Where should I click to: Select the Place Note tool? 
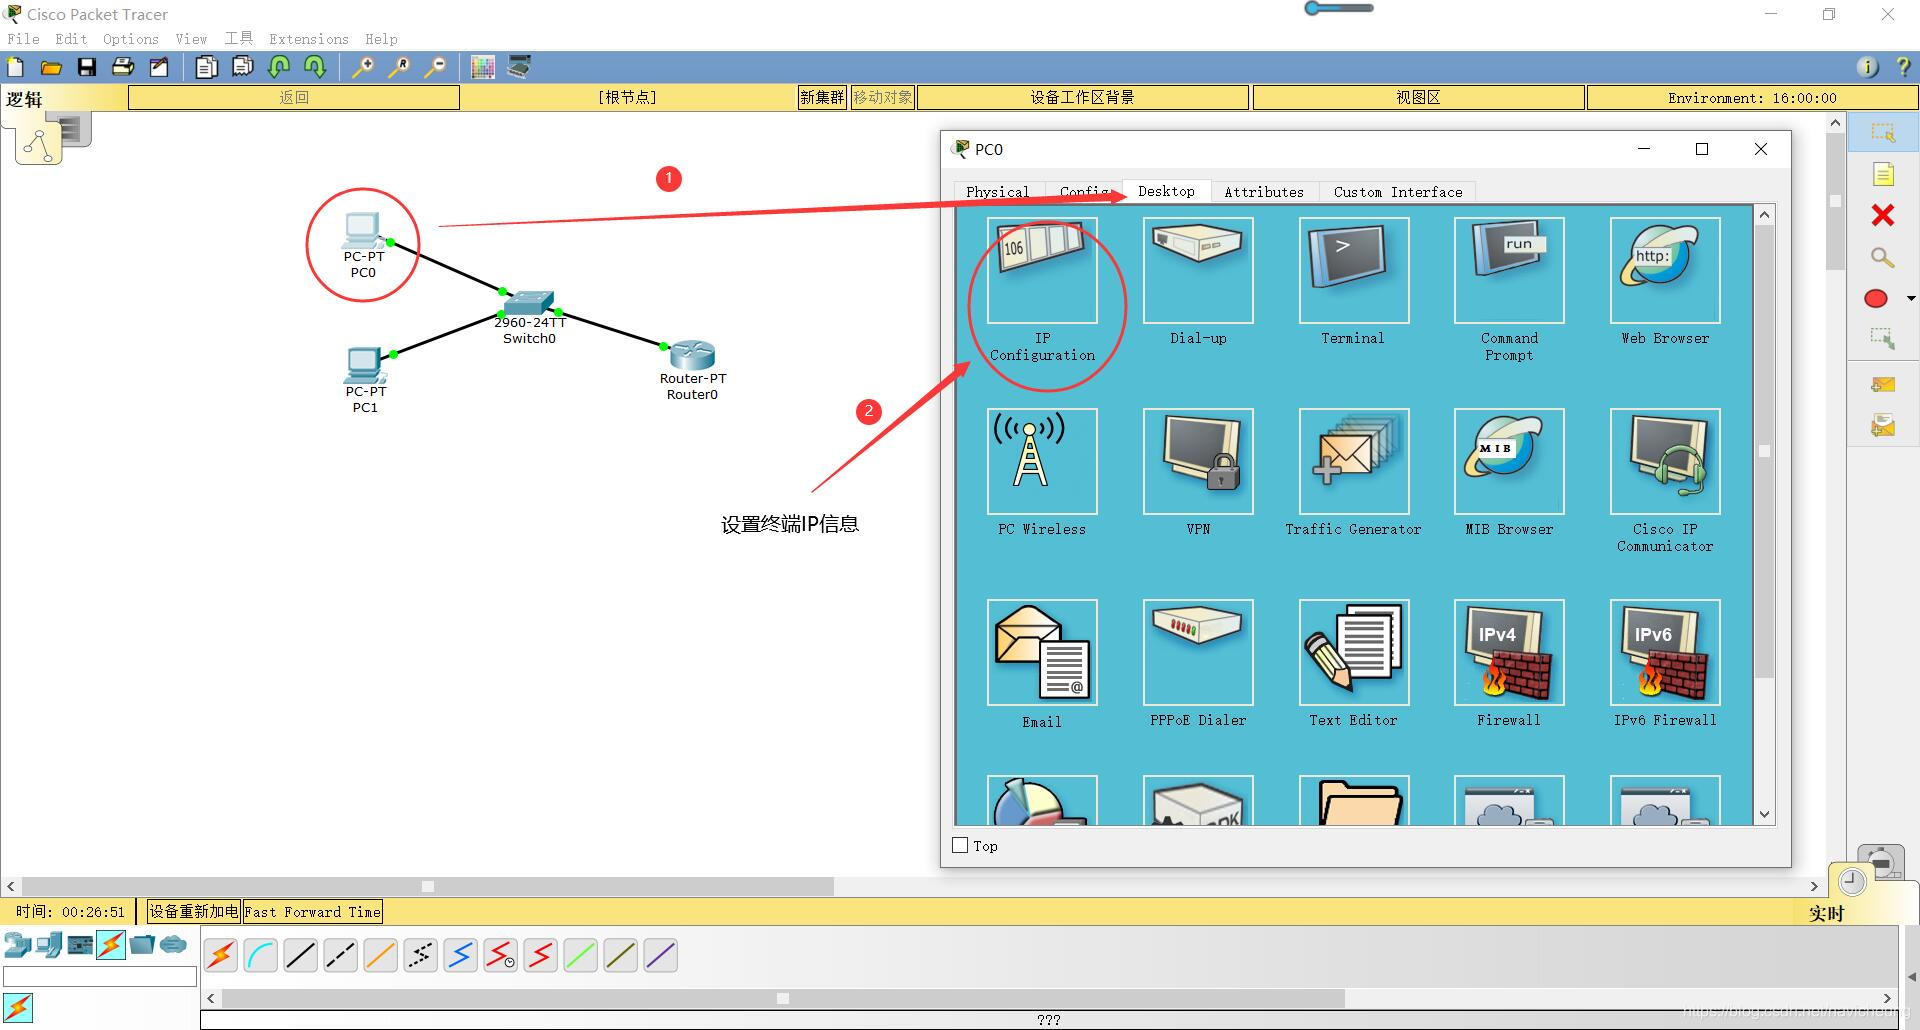coord(1883,174)
